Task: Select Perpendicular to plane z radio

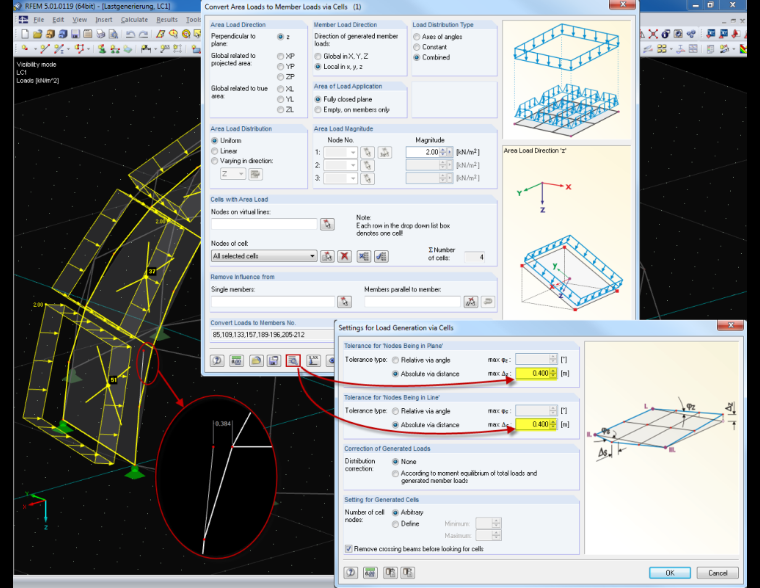Action: (281, 37)
